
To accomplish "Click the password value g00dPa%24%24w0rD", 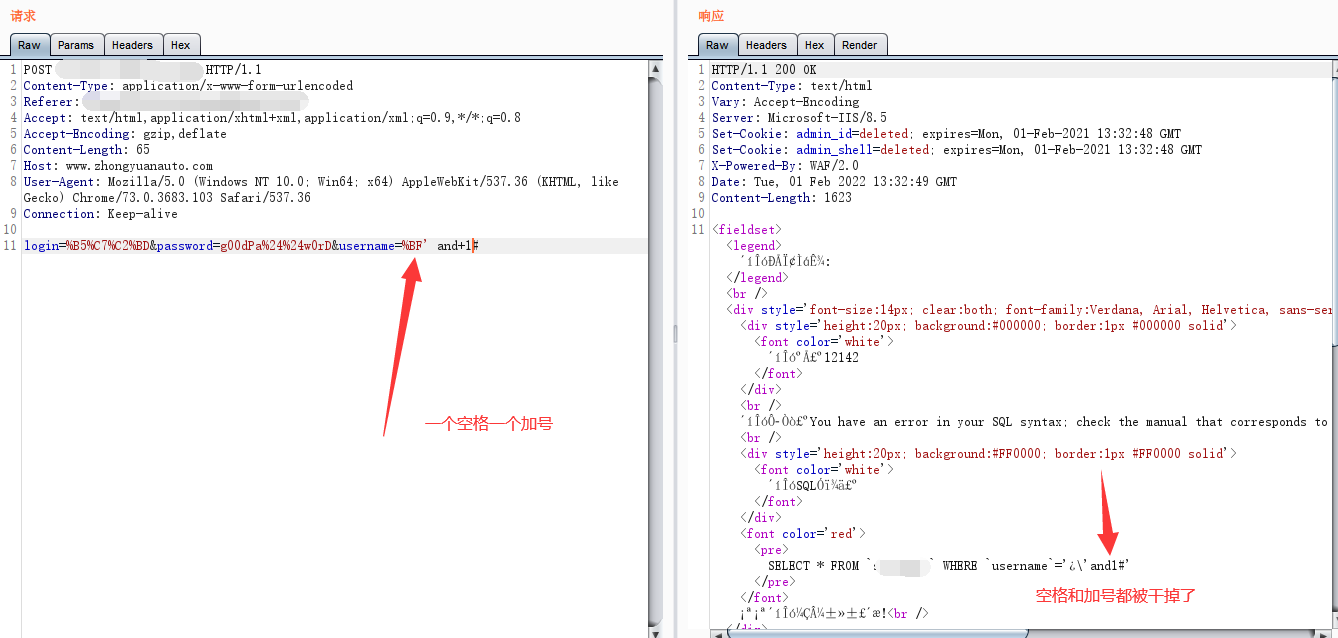I will point(276,246).
